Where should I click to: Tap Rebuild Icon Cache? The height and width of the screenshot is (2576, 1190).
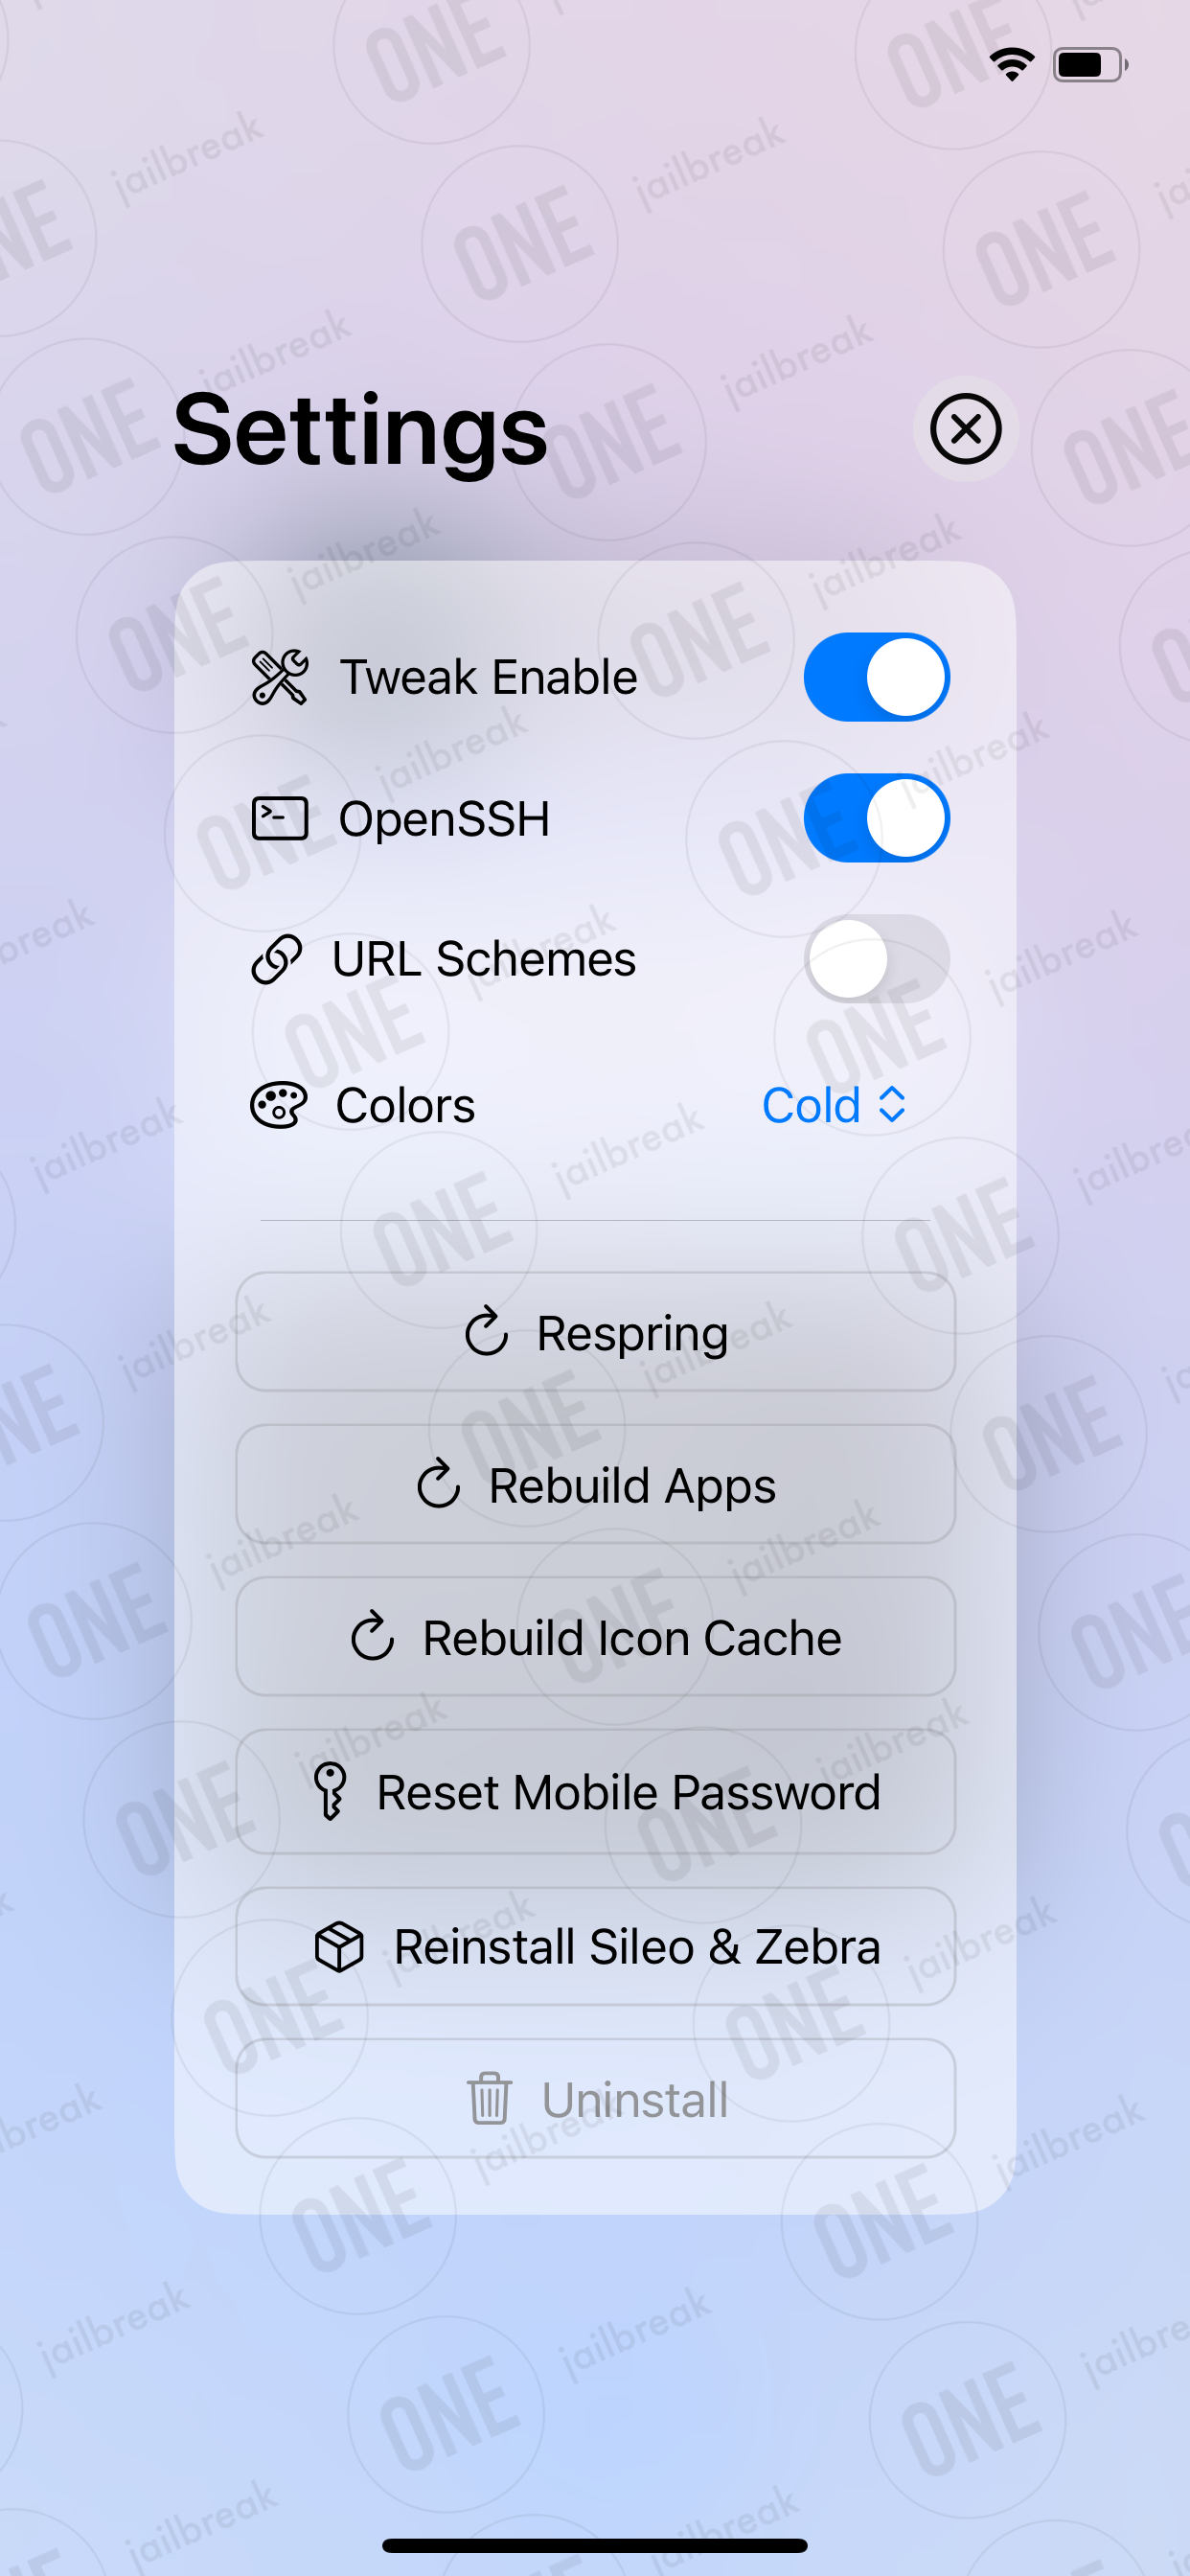[x=595, y=1637]
